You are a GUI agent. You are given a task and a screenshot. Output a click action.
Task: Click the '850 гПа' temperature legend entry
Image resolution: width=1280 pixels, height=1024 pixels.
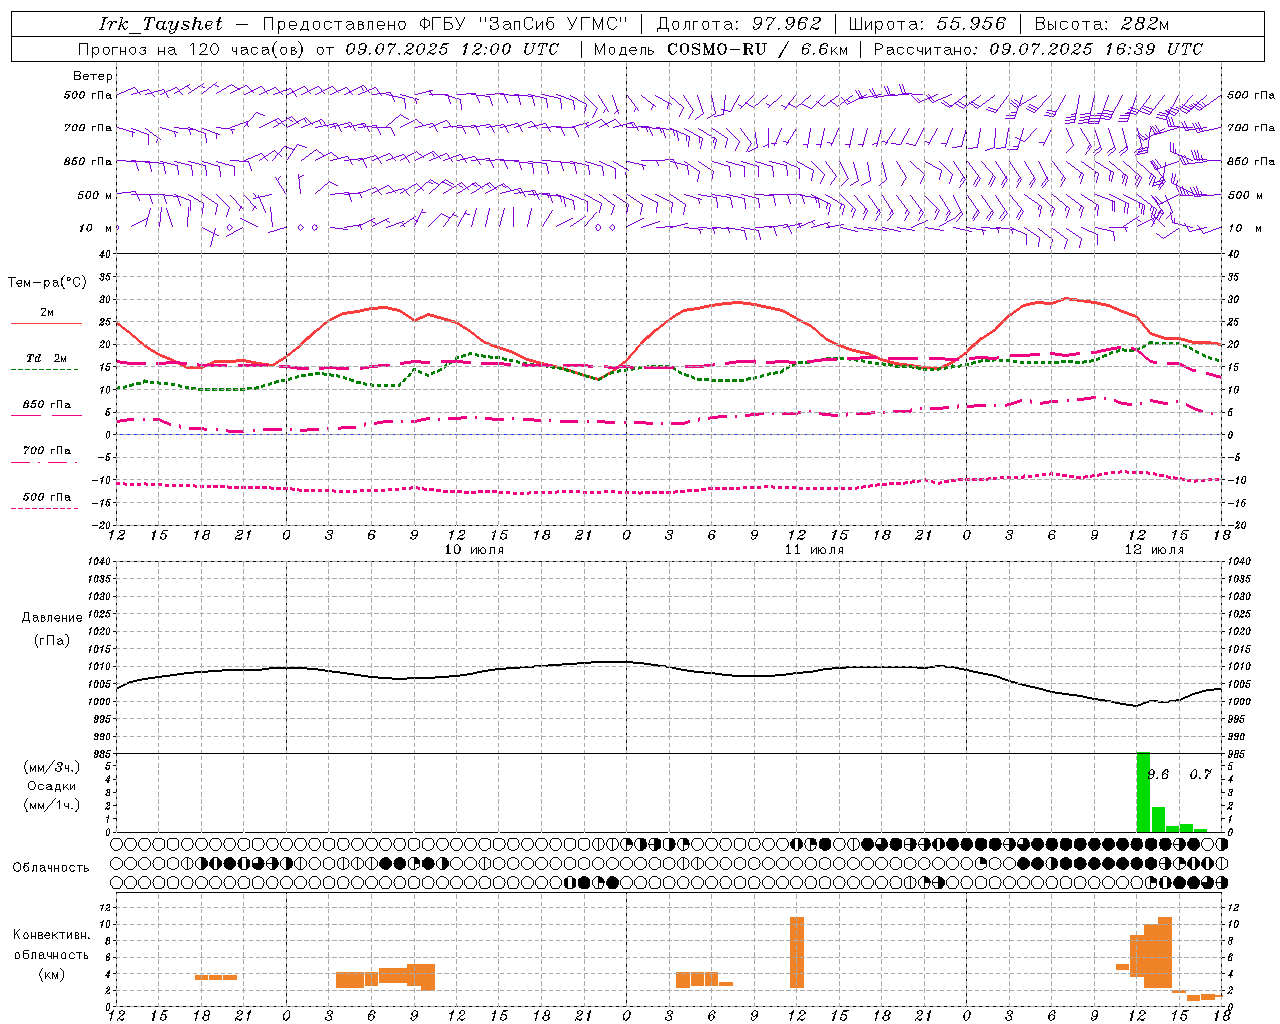46,405
